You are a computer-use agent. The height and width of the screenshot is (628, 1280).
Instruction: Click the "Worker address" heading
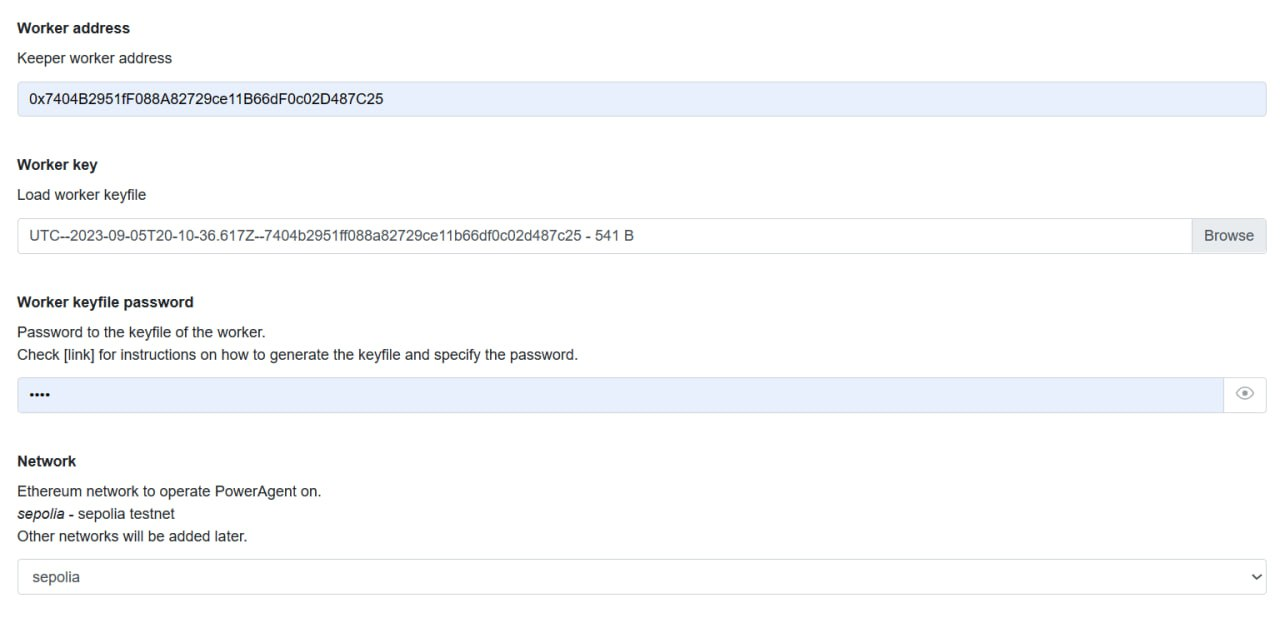point(73,28)
